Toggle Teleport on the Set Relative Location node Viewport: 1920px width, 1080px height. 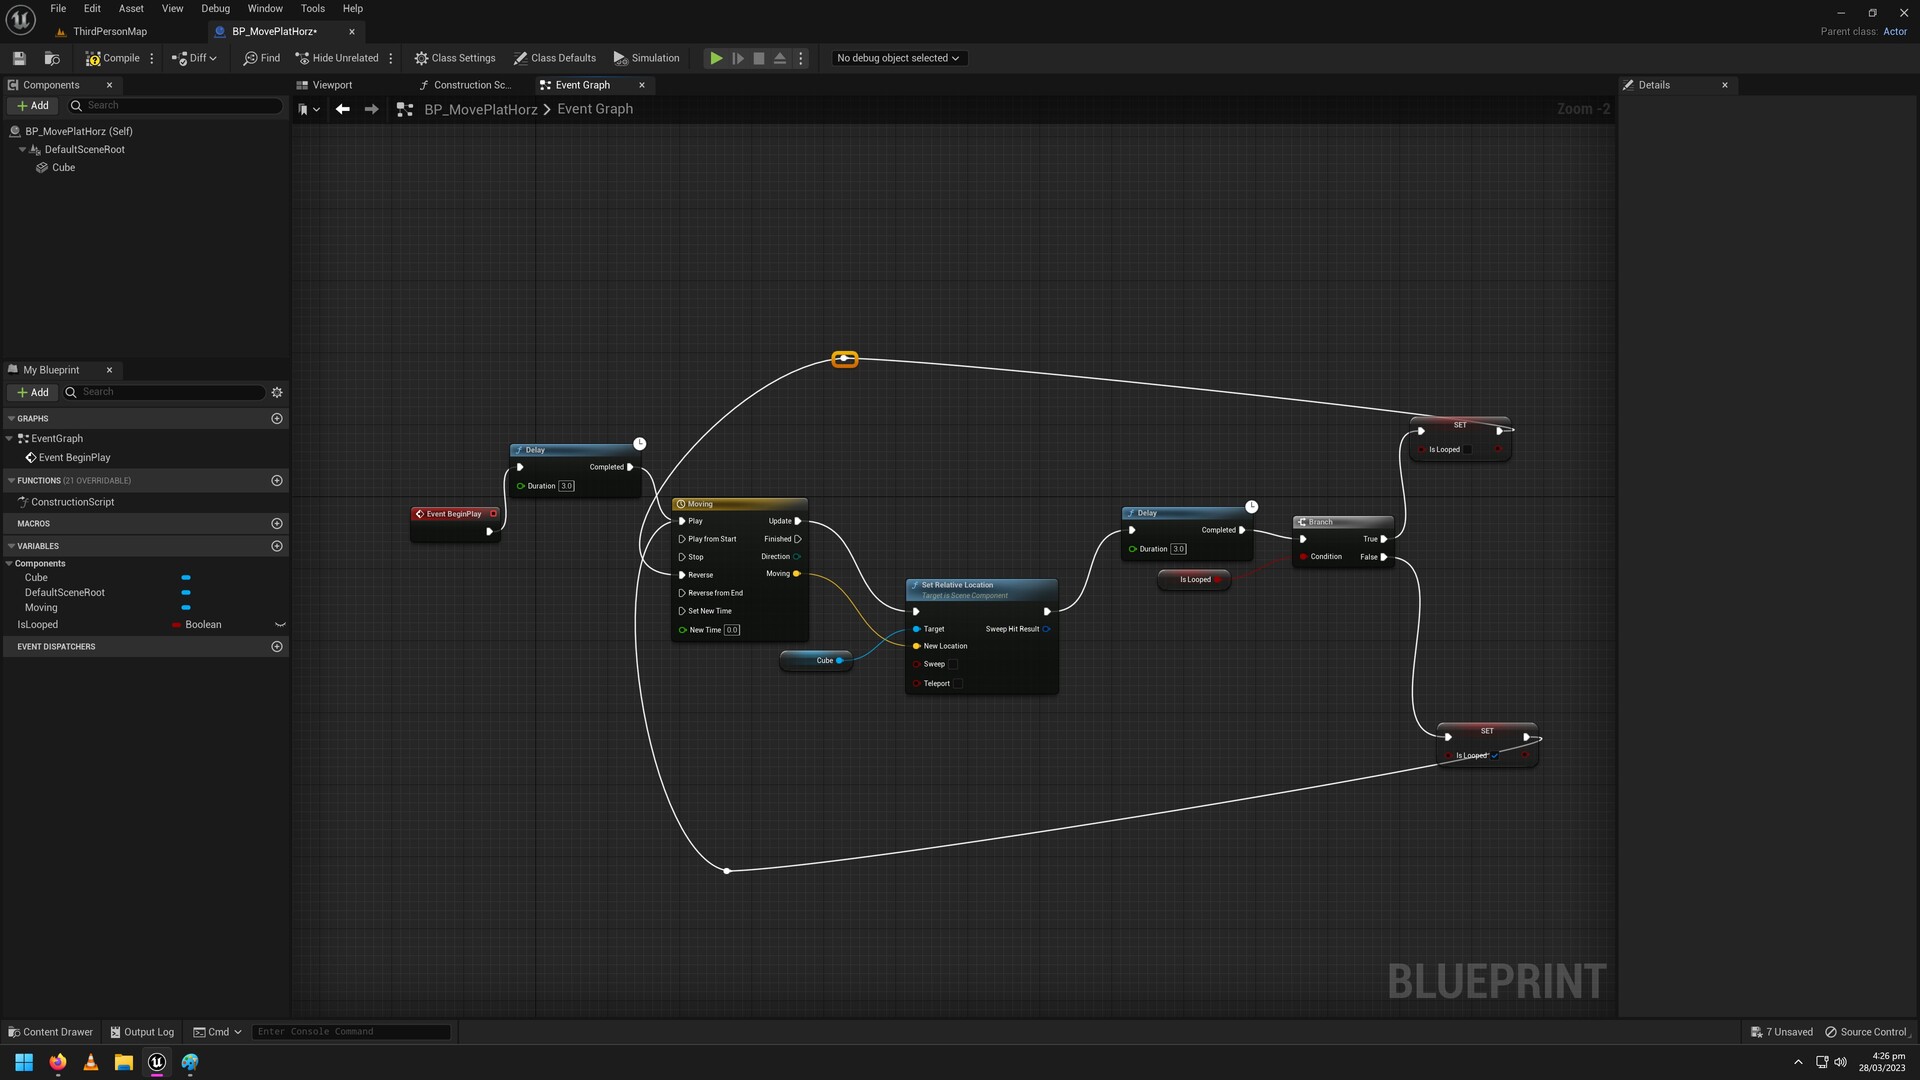point(959,683)
